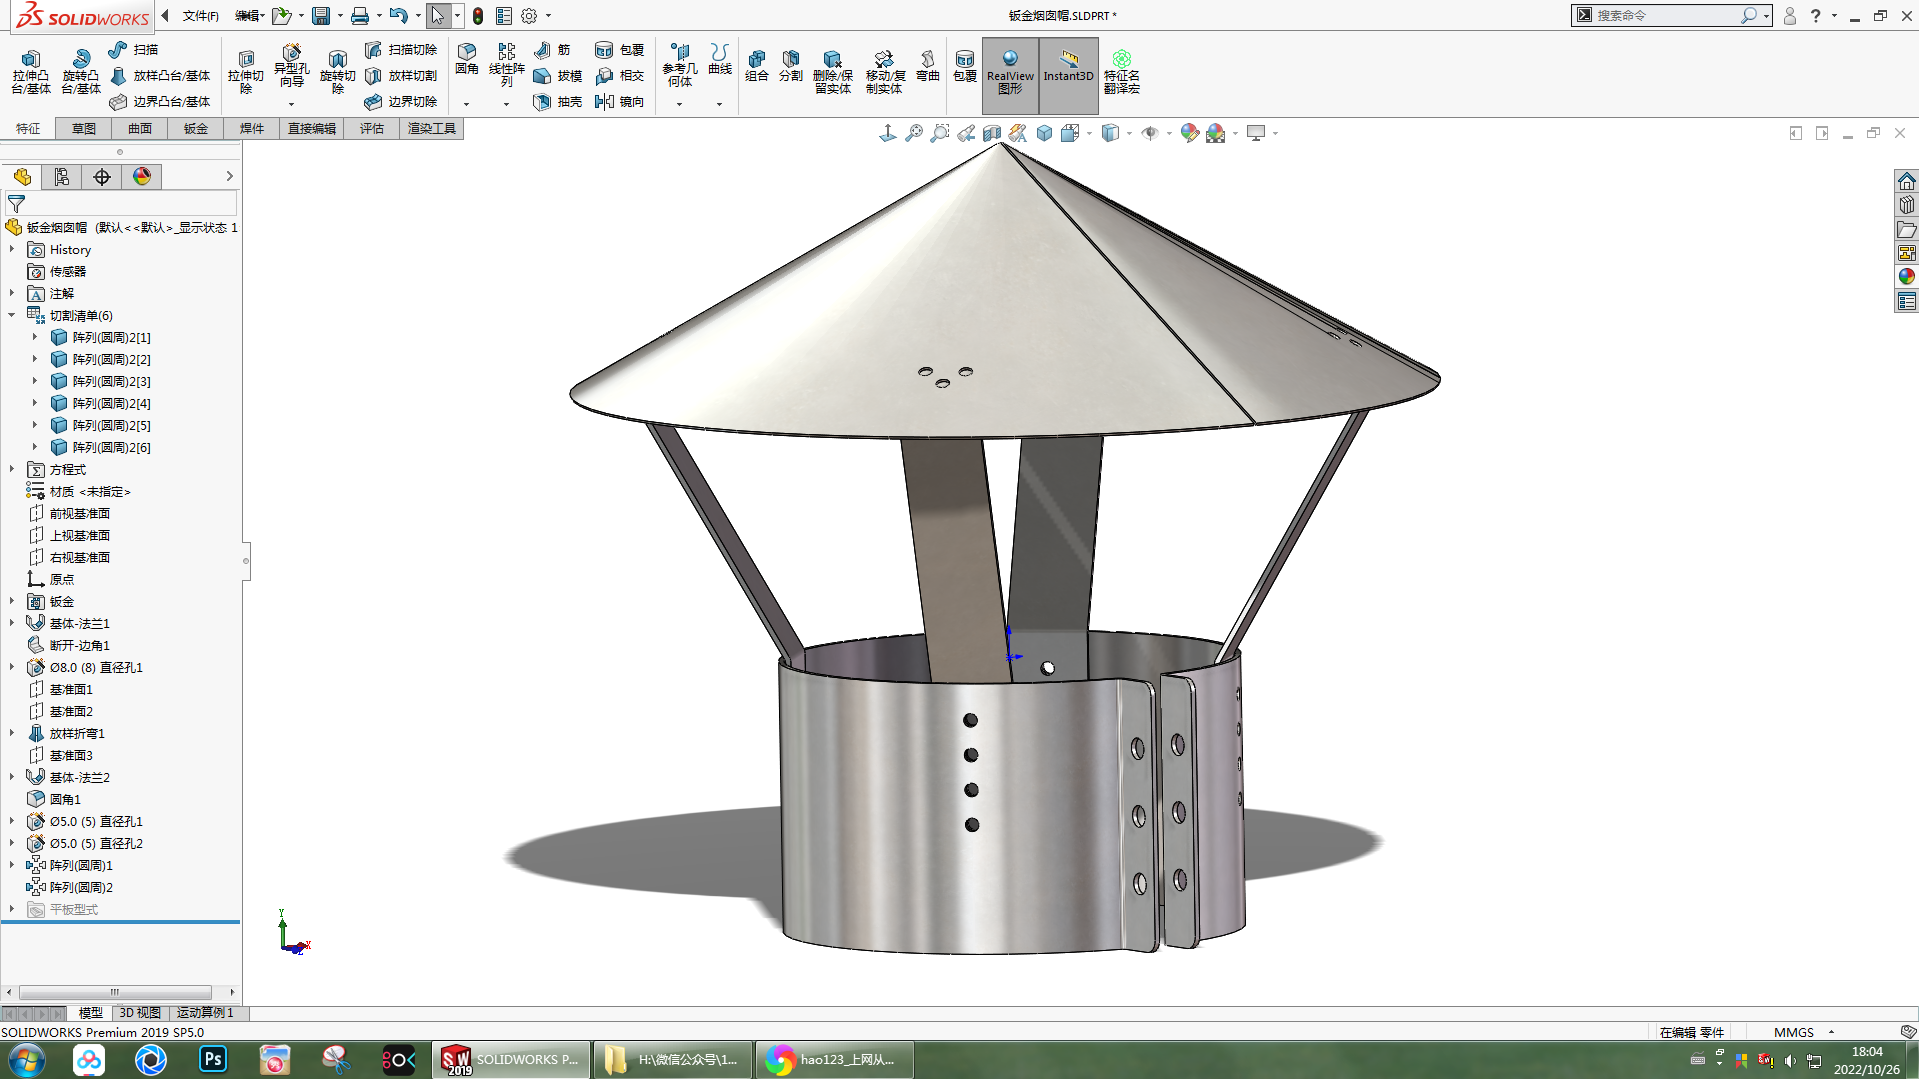Click the 搜索命令 search field
1919x1079 pixels.
pyautogui.click(x=1666, y=15)
